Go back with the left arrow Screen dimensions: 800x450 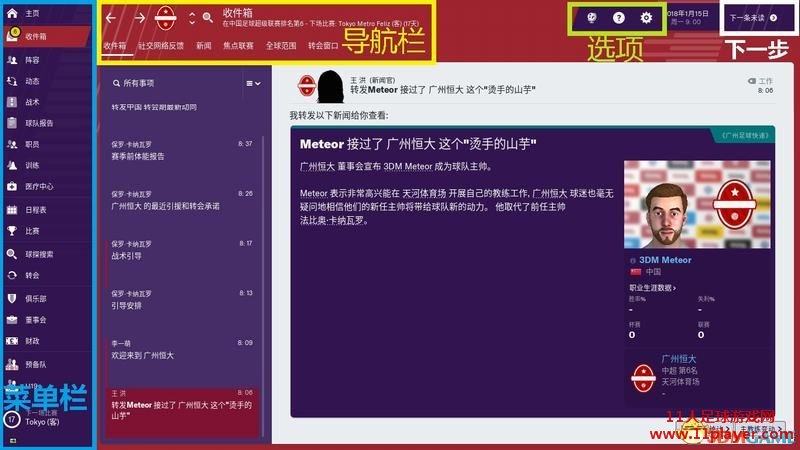coord(111,18)
